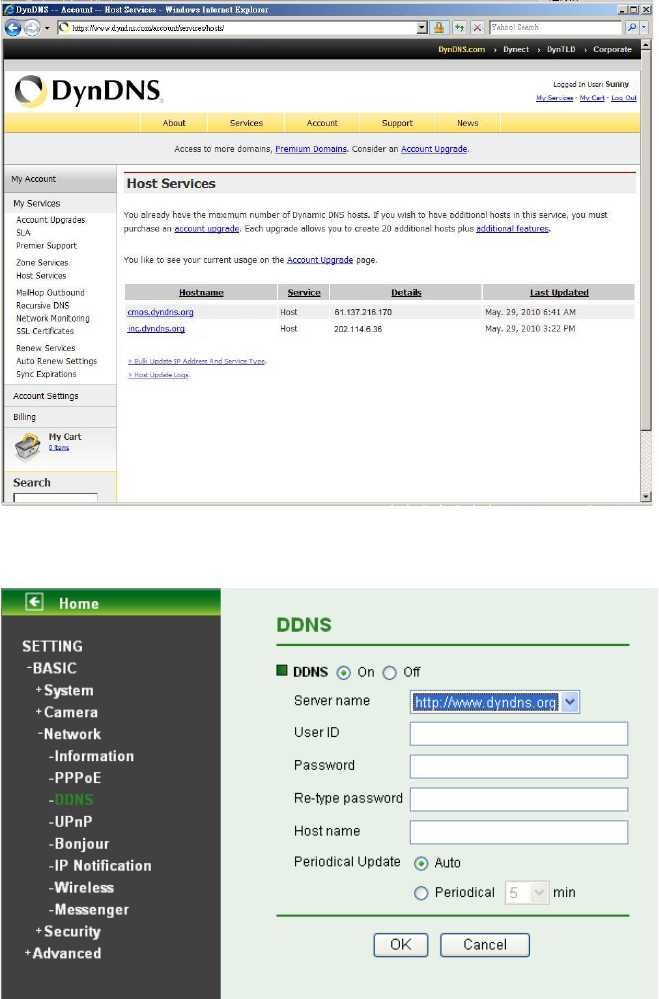Click the Re-type password field
Image resolution: width=659 pixels, height=999 pixels.
click(519, 799)
